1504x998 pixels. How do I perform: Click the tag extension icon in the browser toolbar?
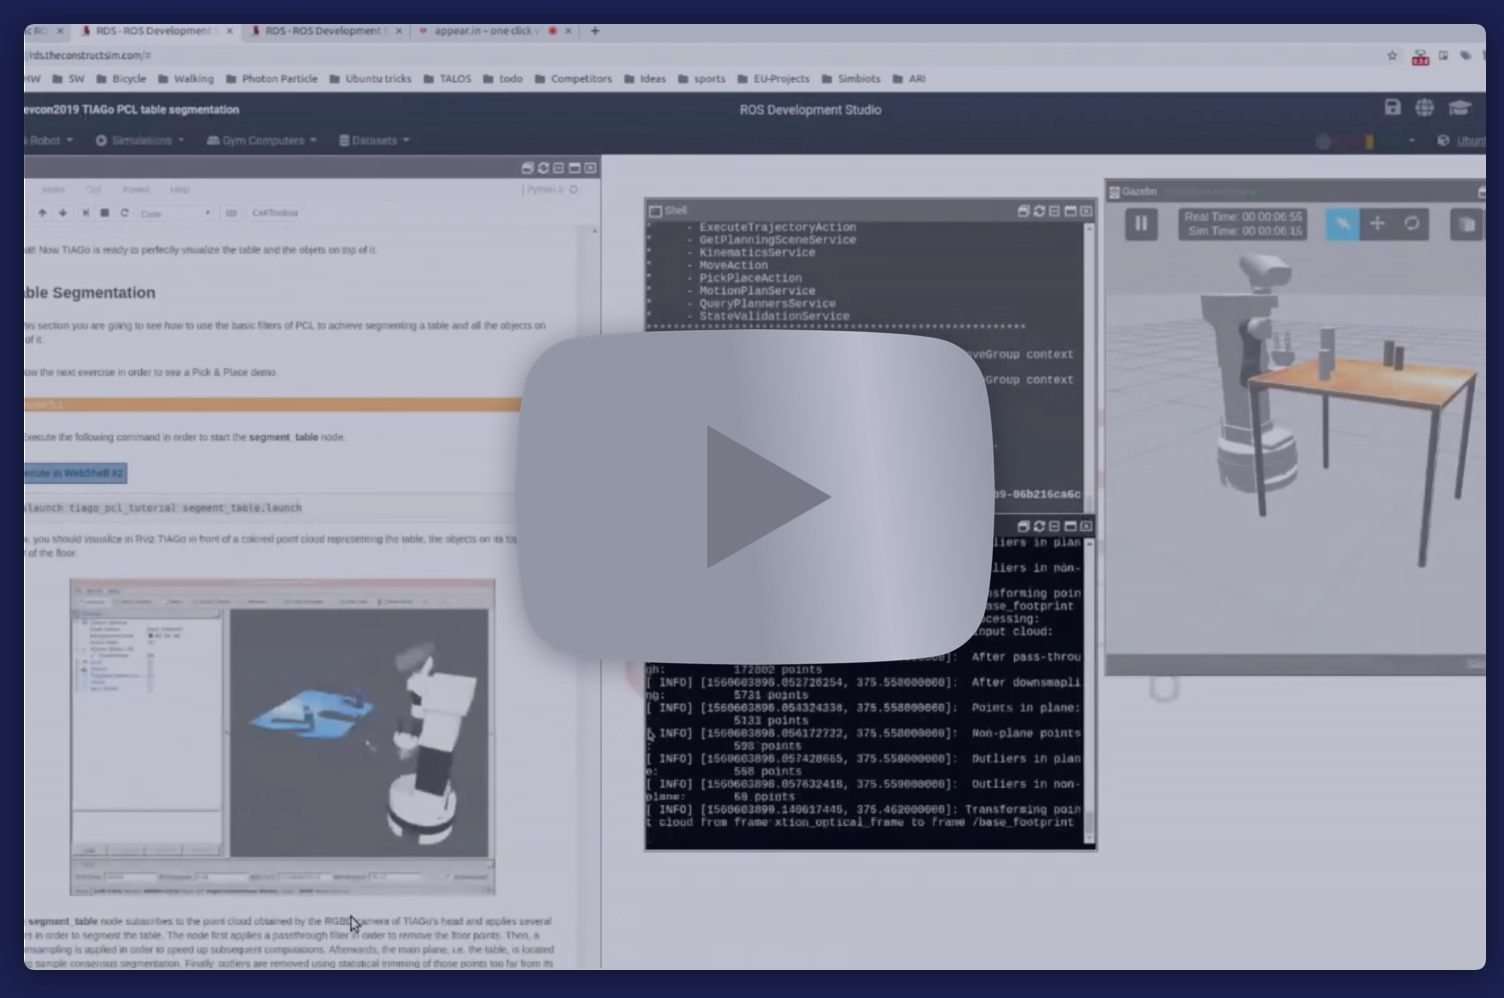[1465, 56]
